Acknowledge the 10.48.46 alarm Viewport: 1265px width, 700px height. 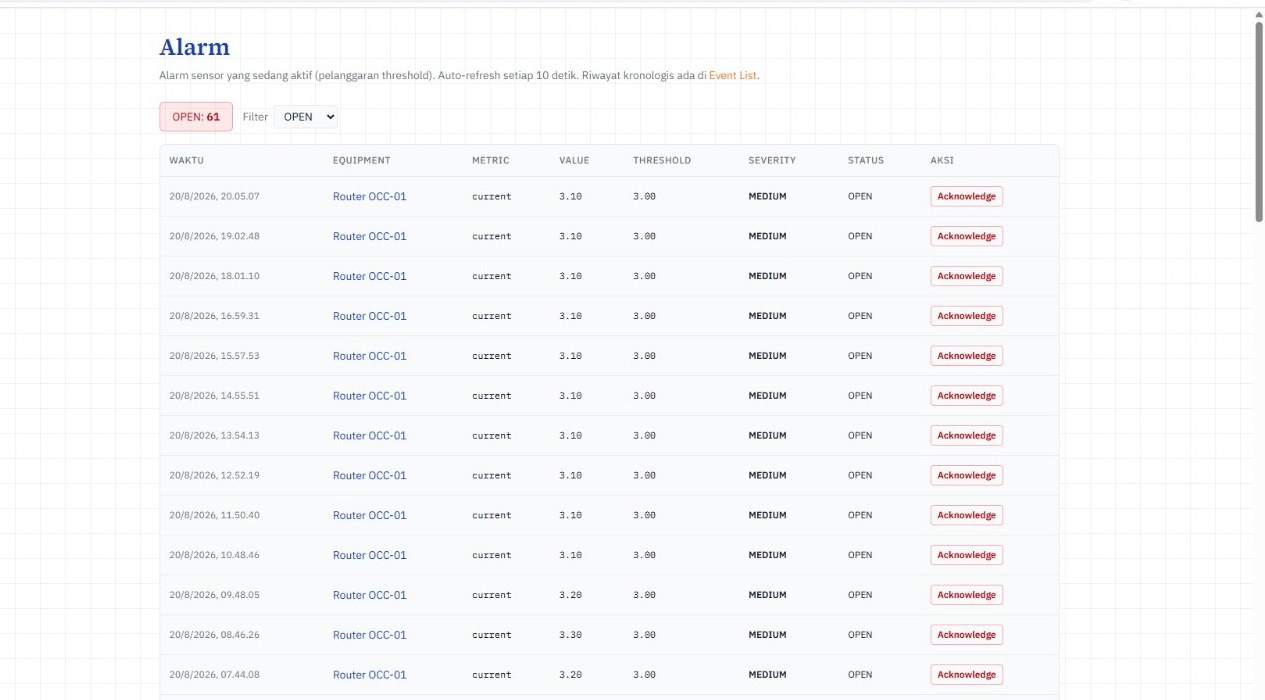pyautogui.click(x=966, y=555)
